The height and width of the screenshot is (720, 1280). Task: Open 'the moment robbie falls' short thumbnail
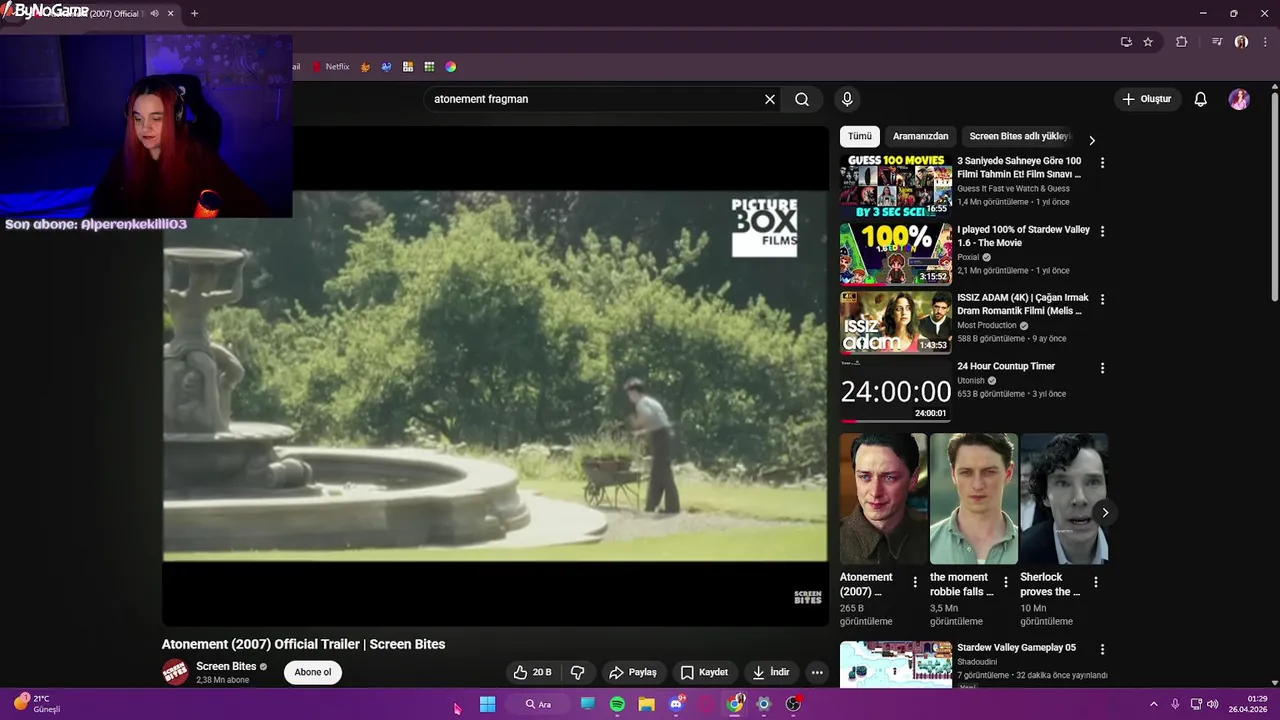[974, 499]
